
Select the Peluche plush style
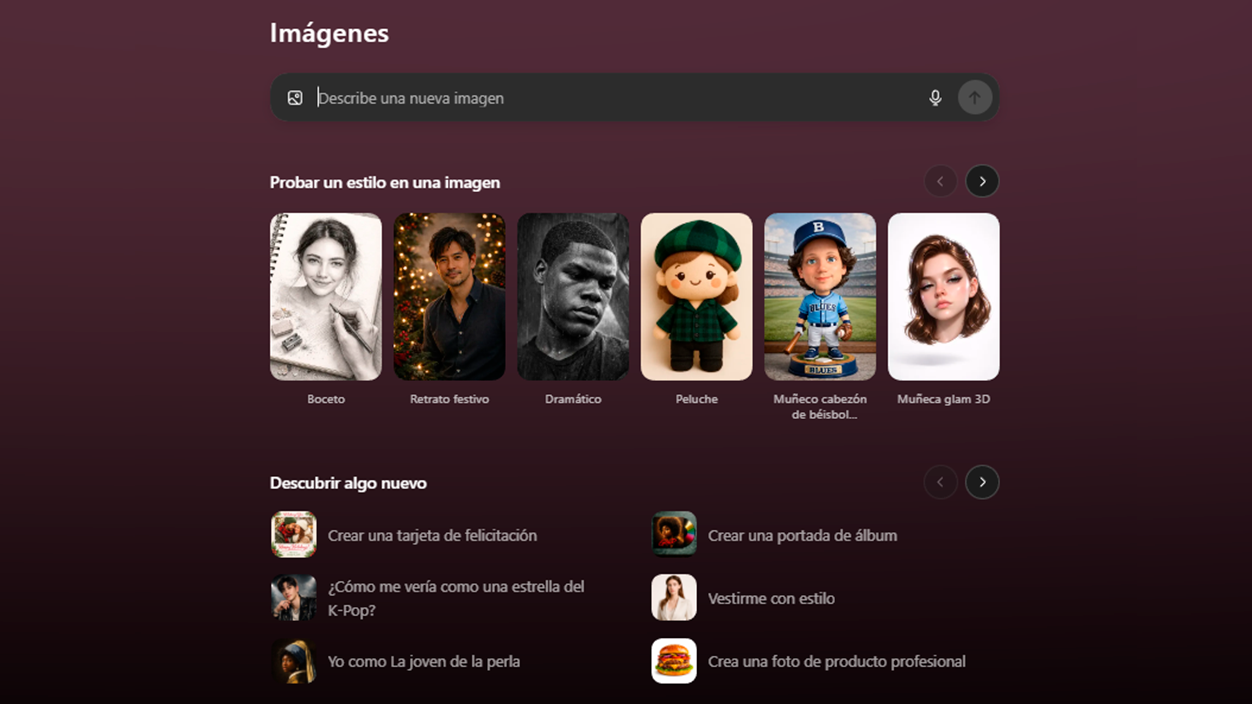[x=697, y=297]
